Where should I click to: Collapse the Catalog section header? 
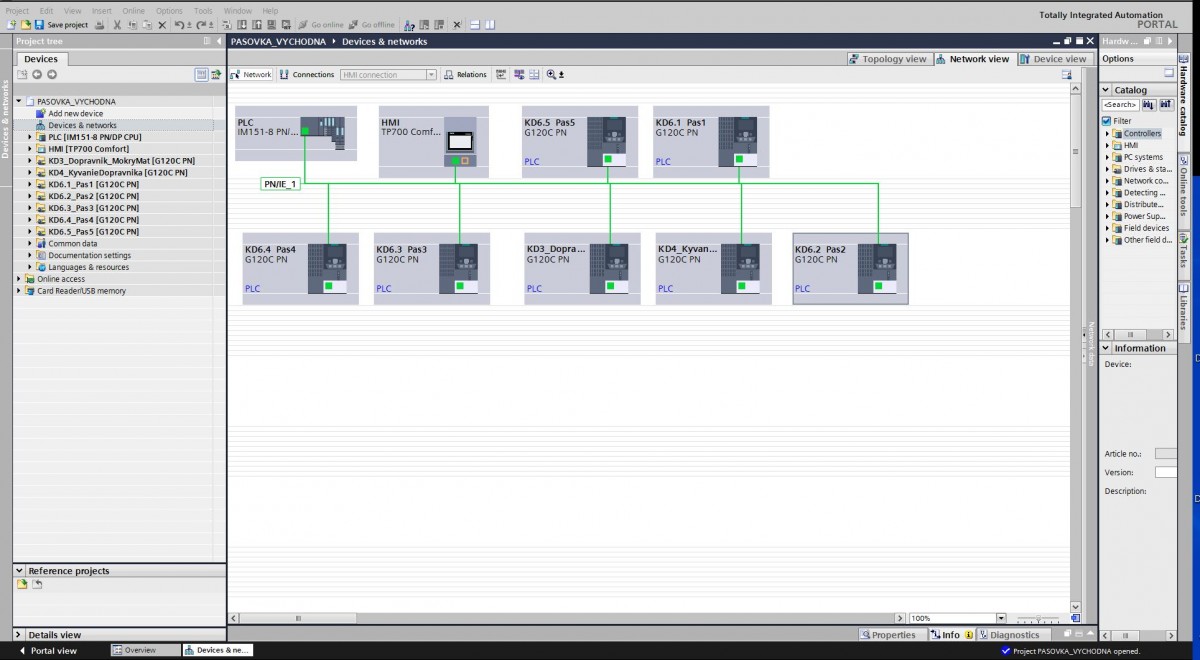click(1106, 90)
